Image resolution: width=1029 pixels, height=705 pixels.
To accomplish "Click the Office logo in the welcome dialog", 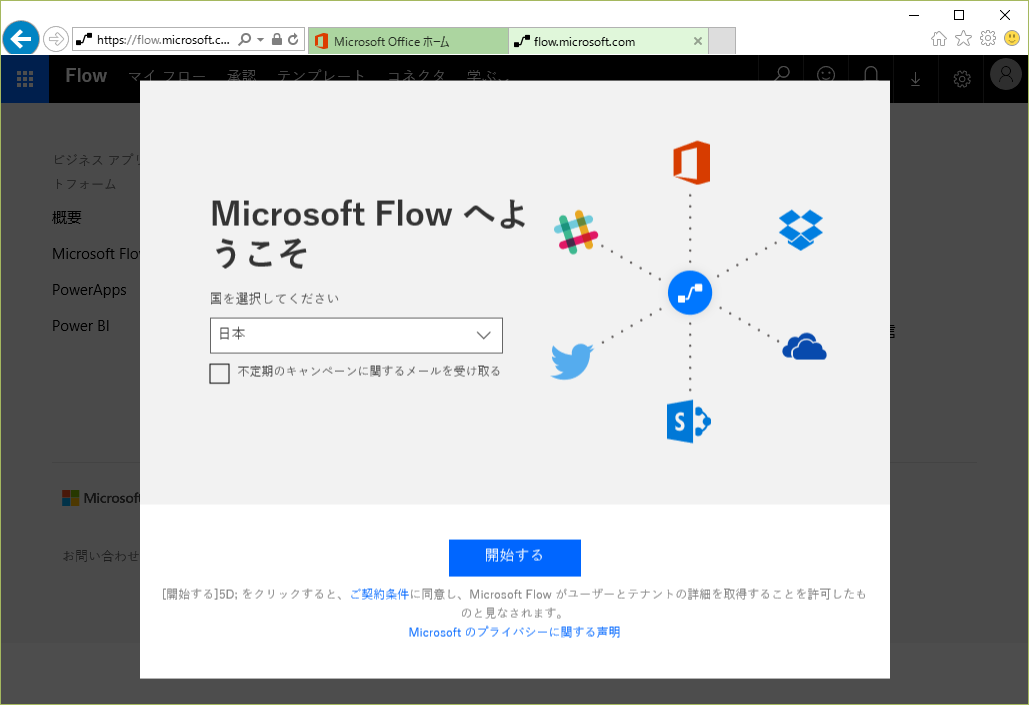I will point(691,162).
